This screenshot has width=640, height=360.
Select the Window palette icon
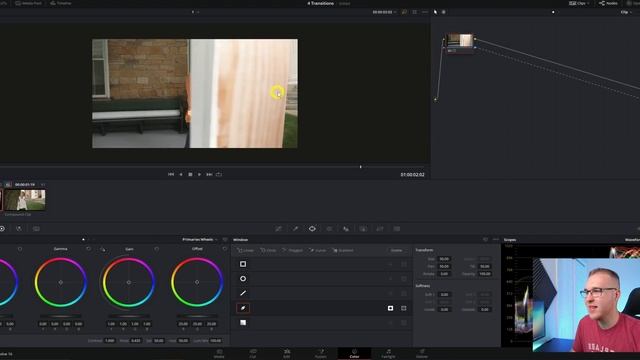[312, 229]
